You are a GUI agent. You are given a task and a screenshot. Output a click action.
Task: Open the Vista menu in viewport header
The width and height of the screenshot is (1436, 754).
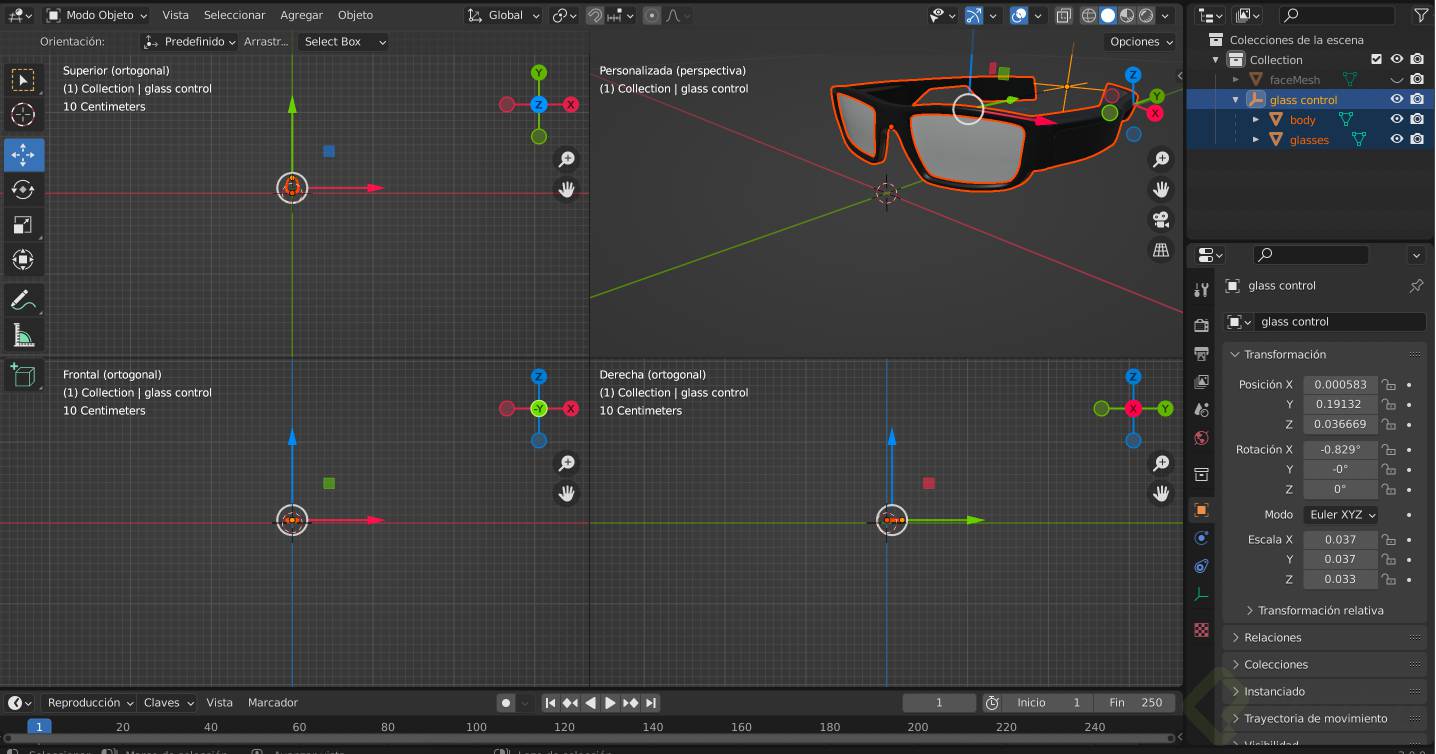tap(175, 15)
